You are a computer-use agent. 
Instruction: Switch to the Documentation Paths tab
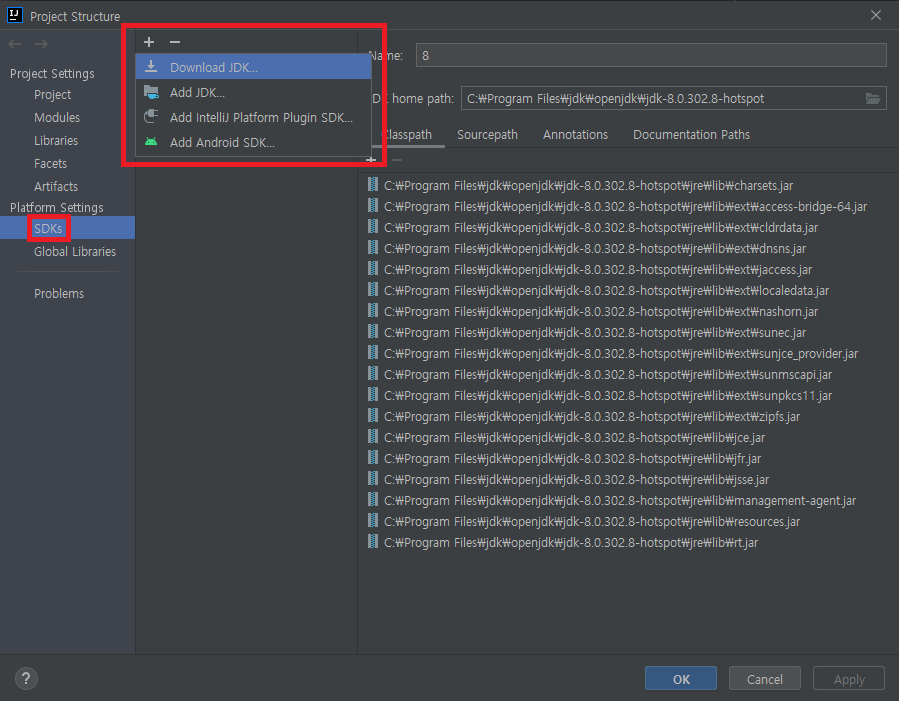pyautogui.click(x=691, y=135)
